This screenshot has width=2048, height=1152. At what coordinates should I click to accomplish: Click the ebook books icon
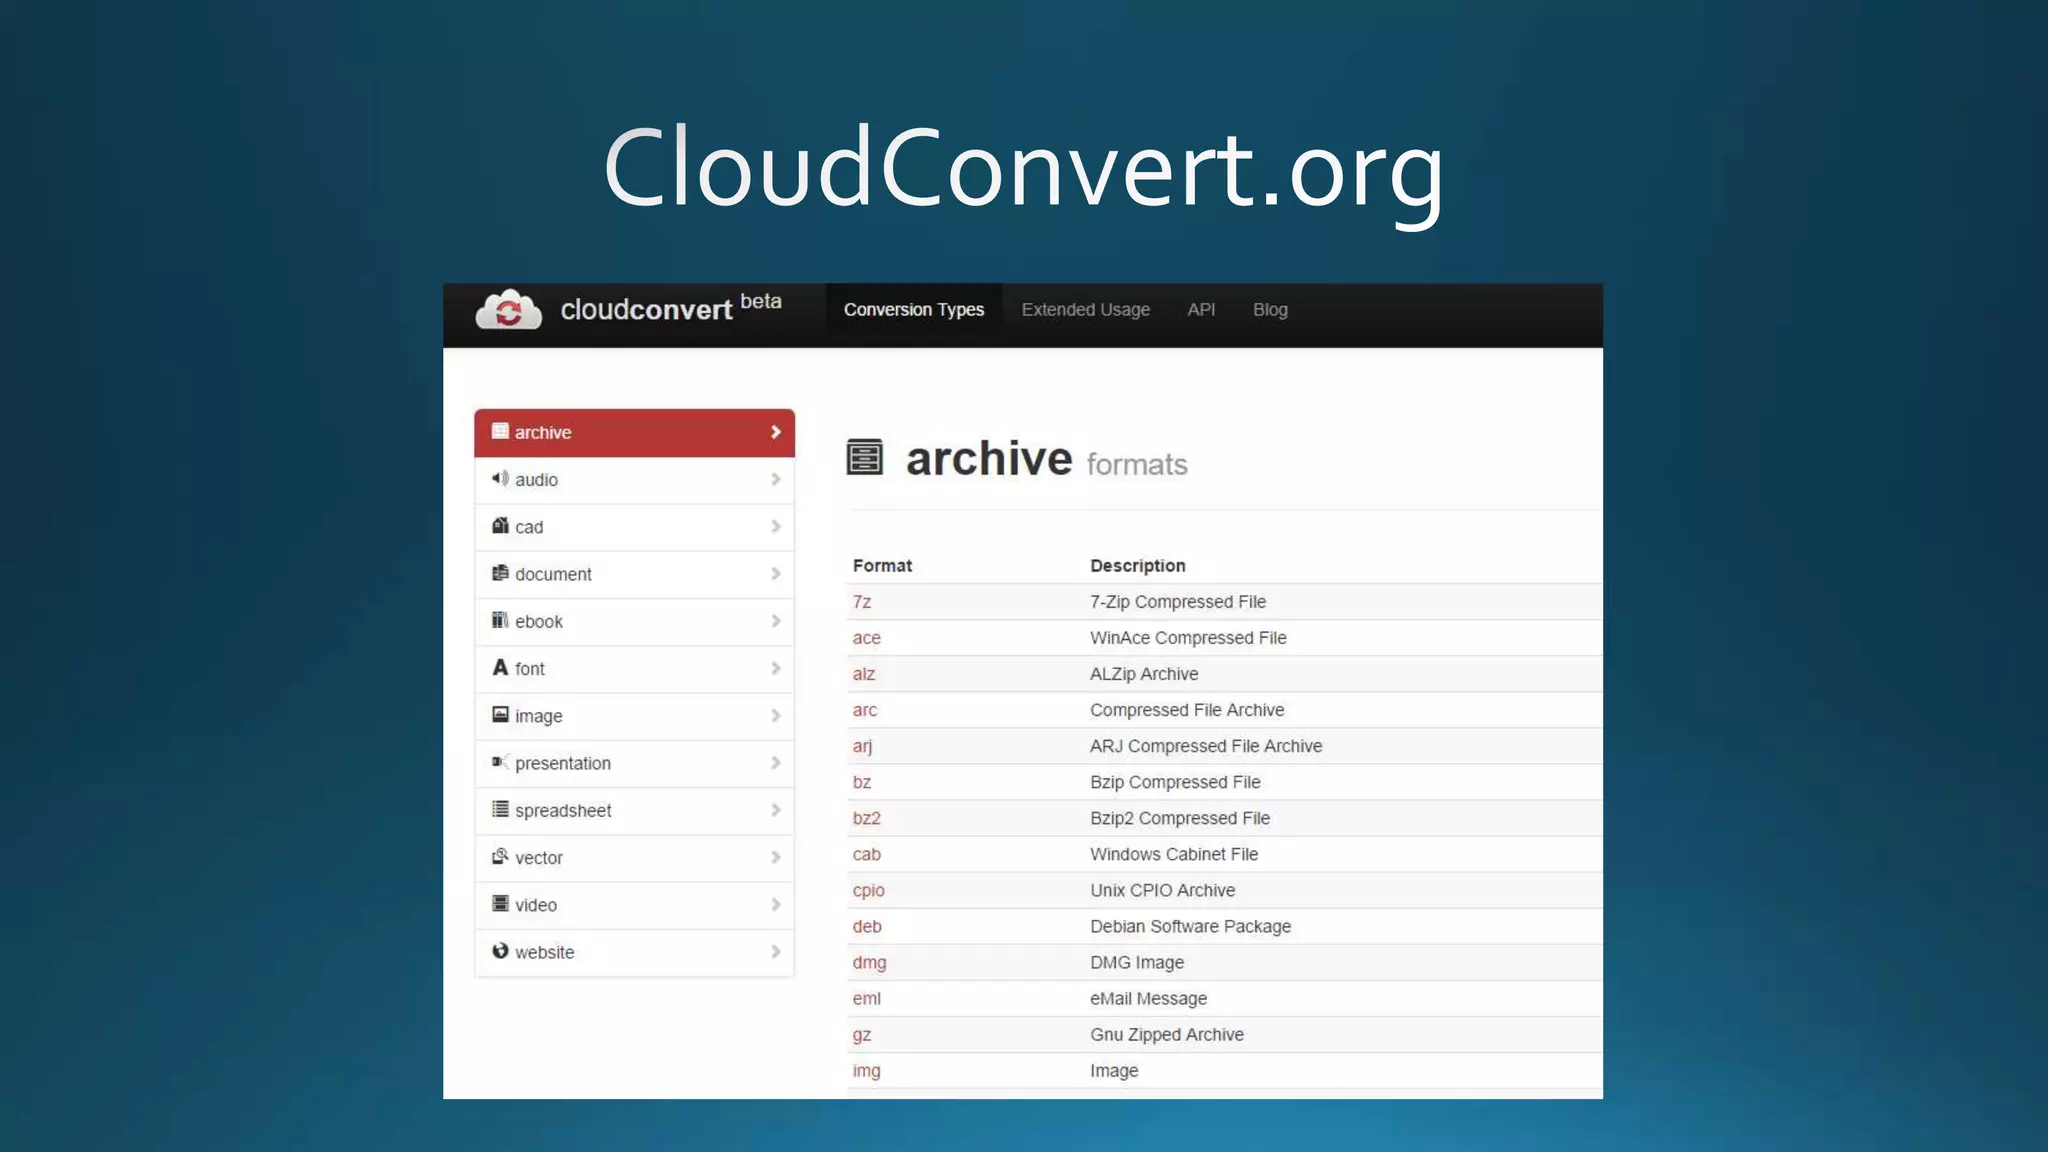tap(500, 620)
